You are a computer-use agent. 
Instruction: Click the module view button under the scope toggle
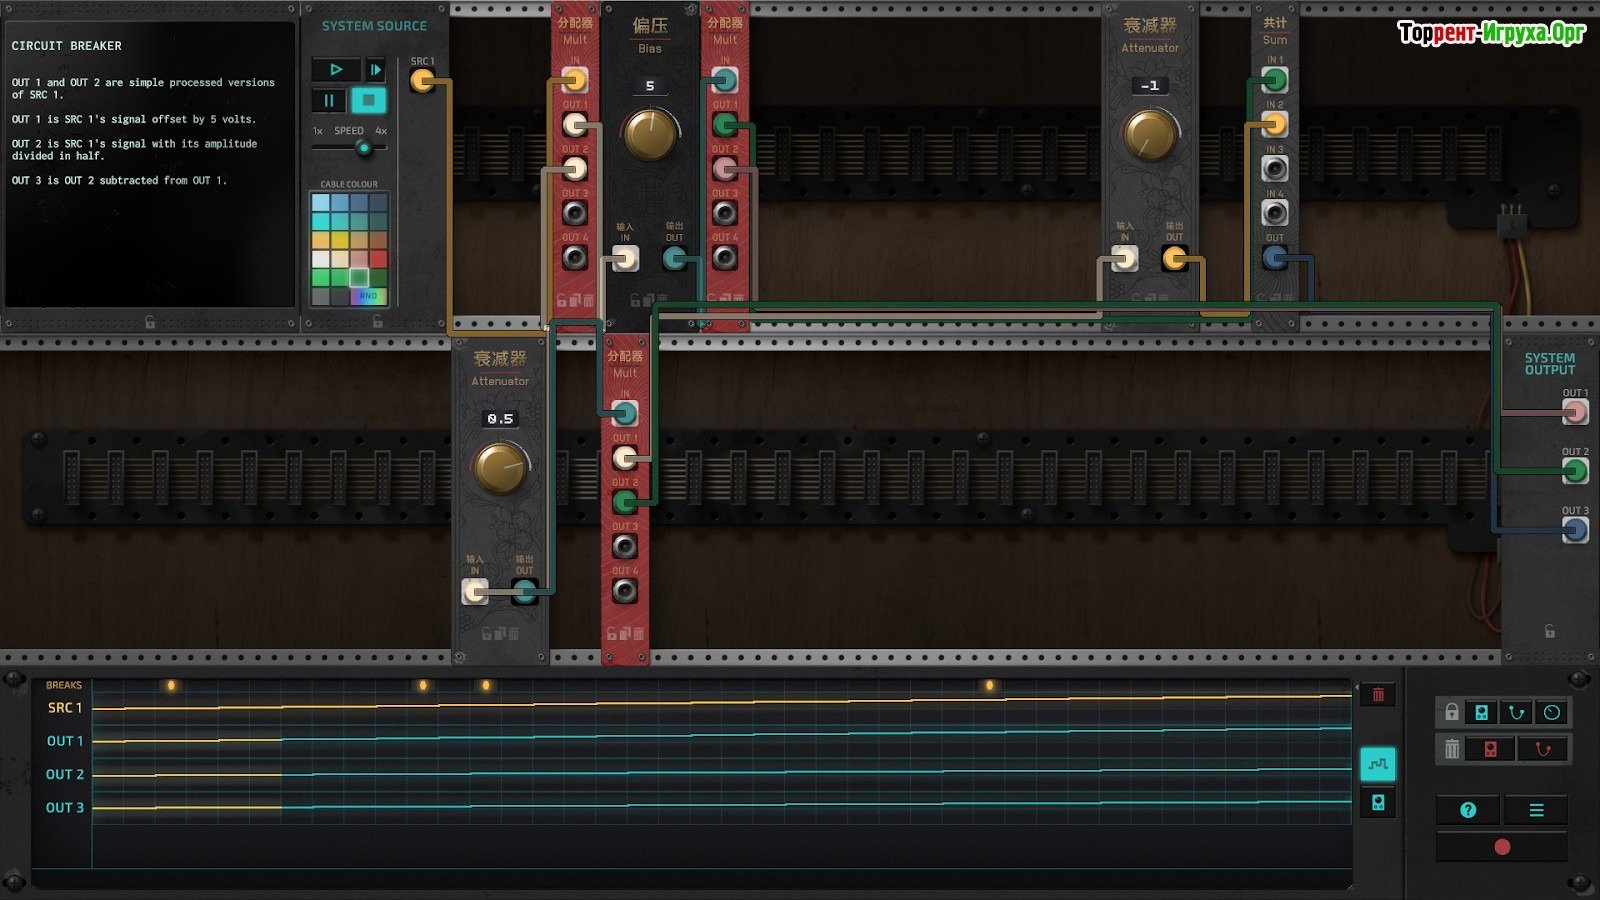tap(1377, 803)
